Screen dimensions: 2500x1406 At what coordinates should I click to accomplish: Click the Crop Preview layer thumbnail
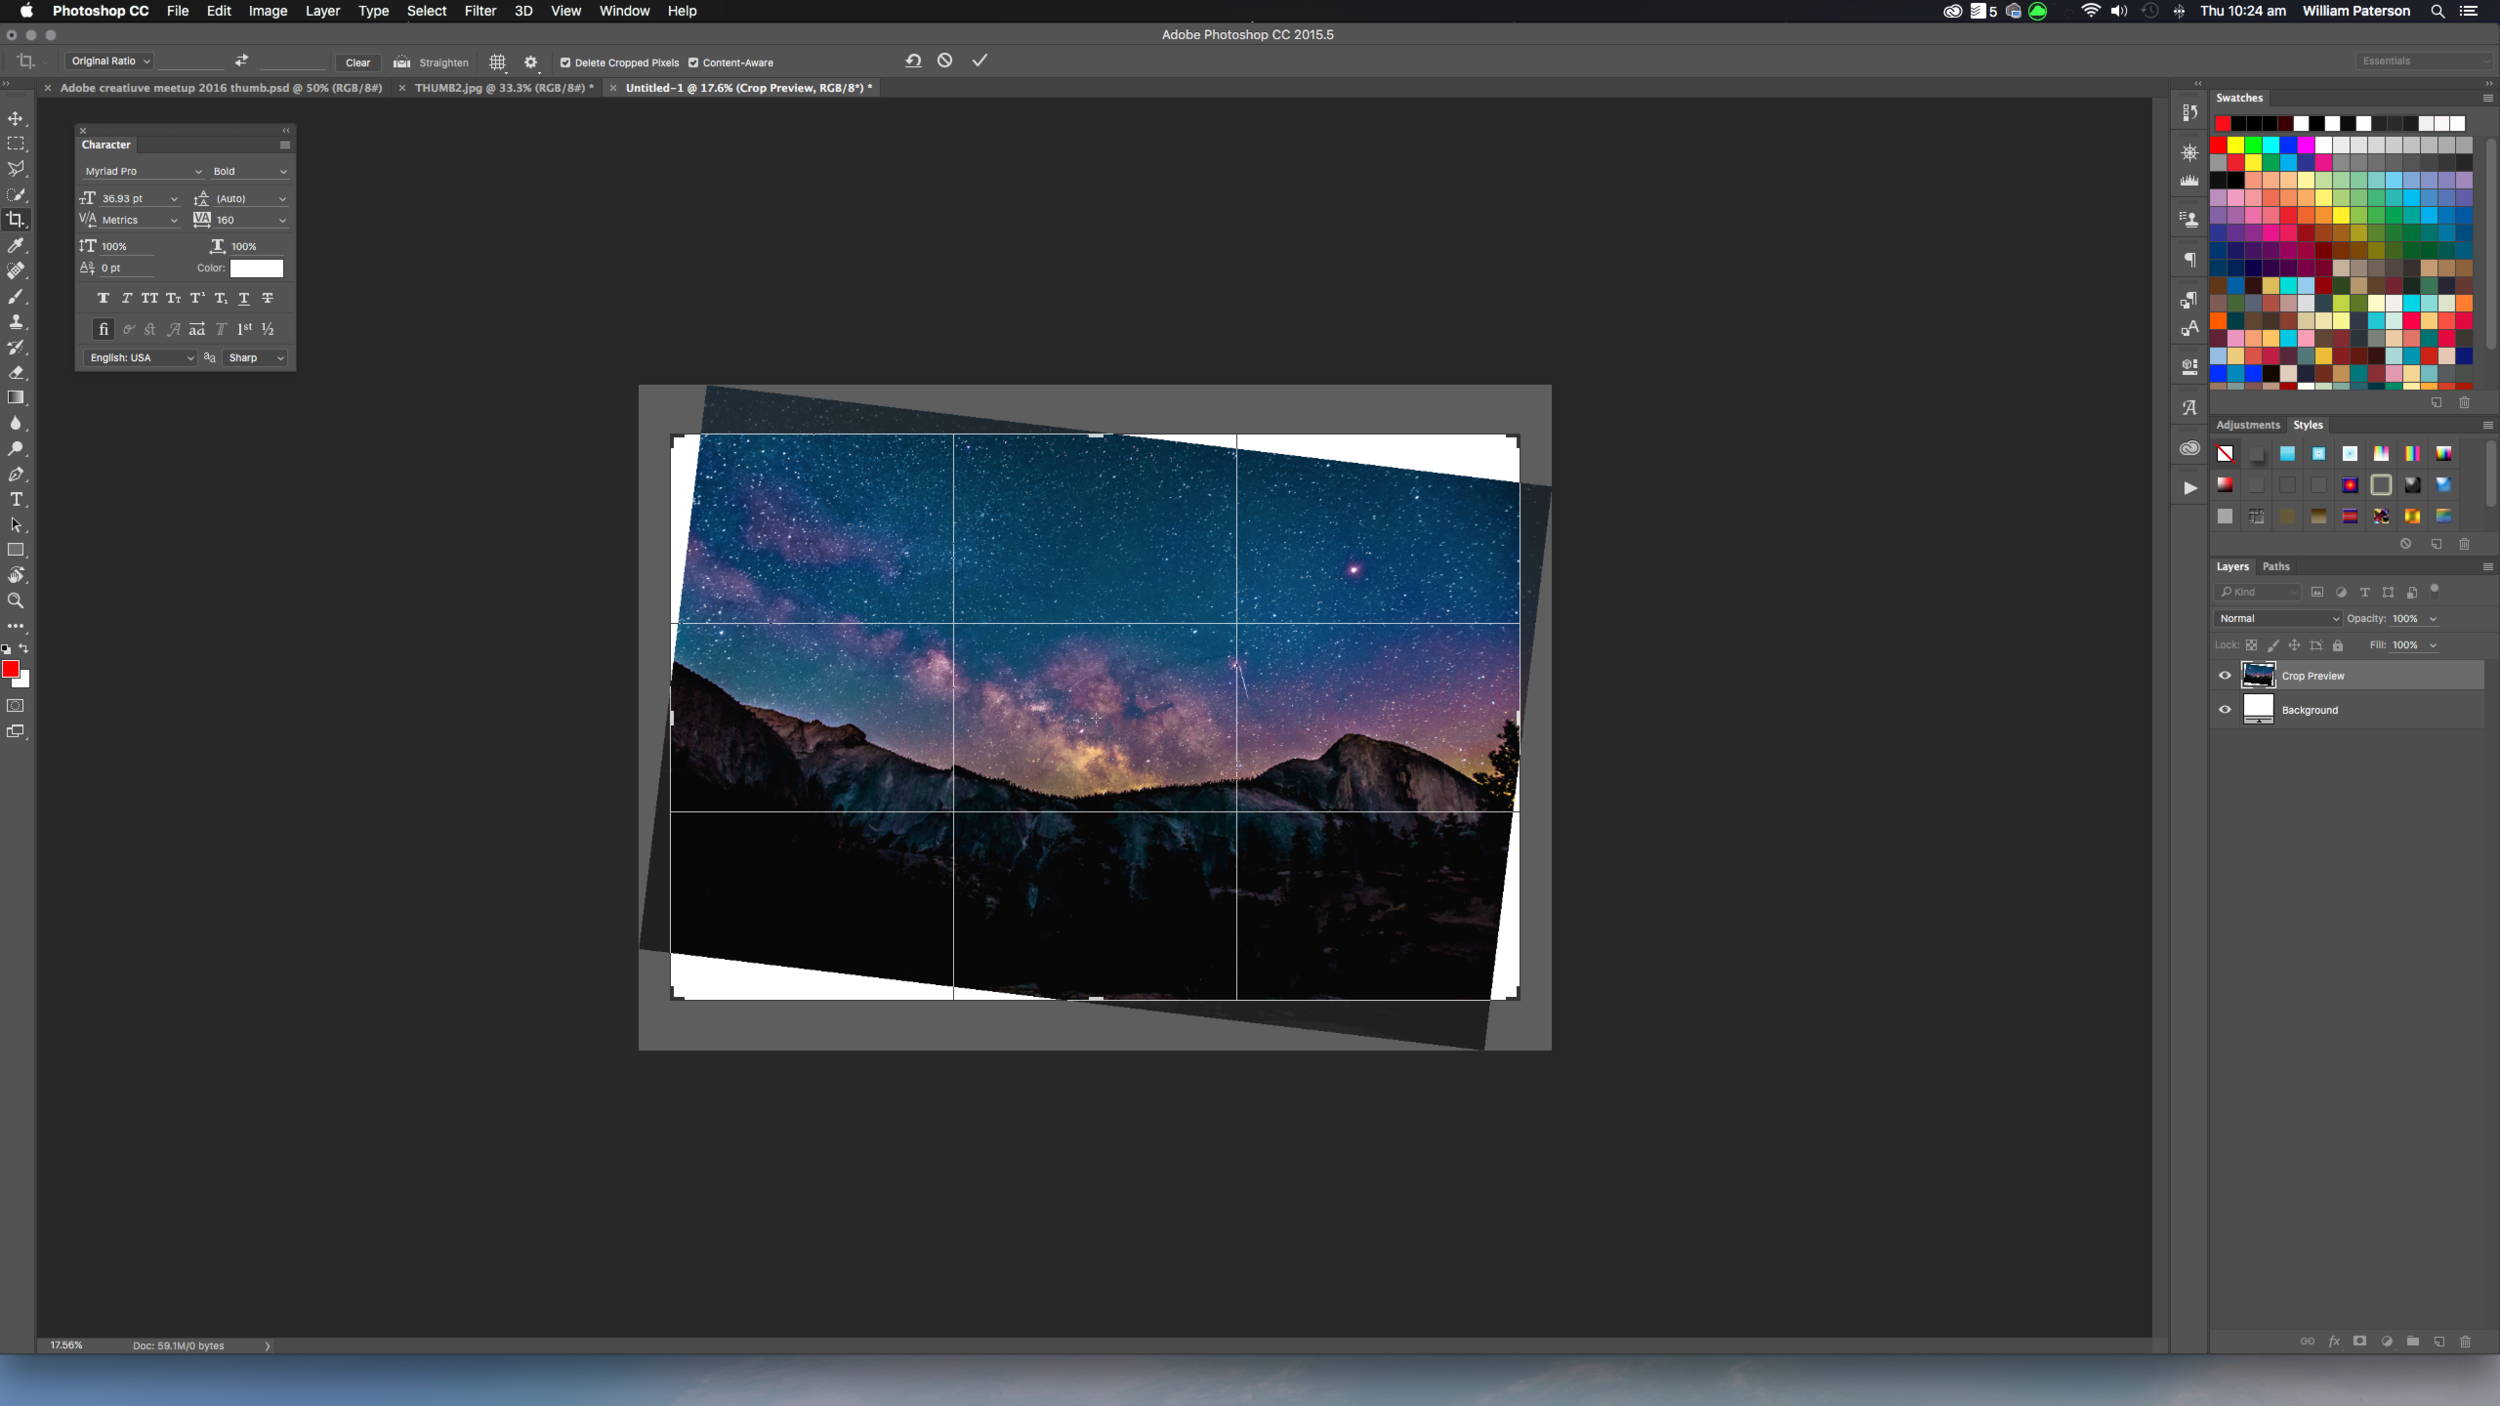click(2258, 676)
